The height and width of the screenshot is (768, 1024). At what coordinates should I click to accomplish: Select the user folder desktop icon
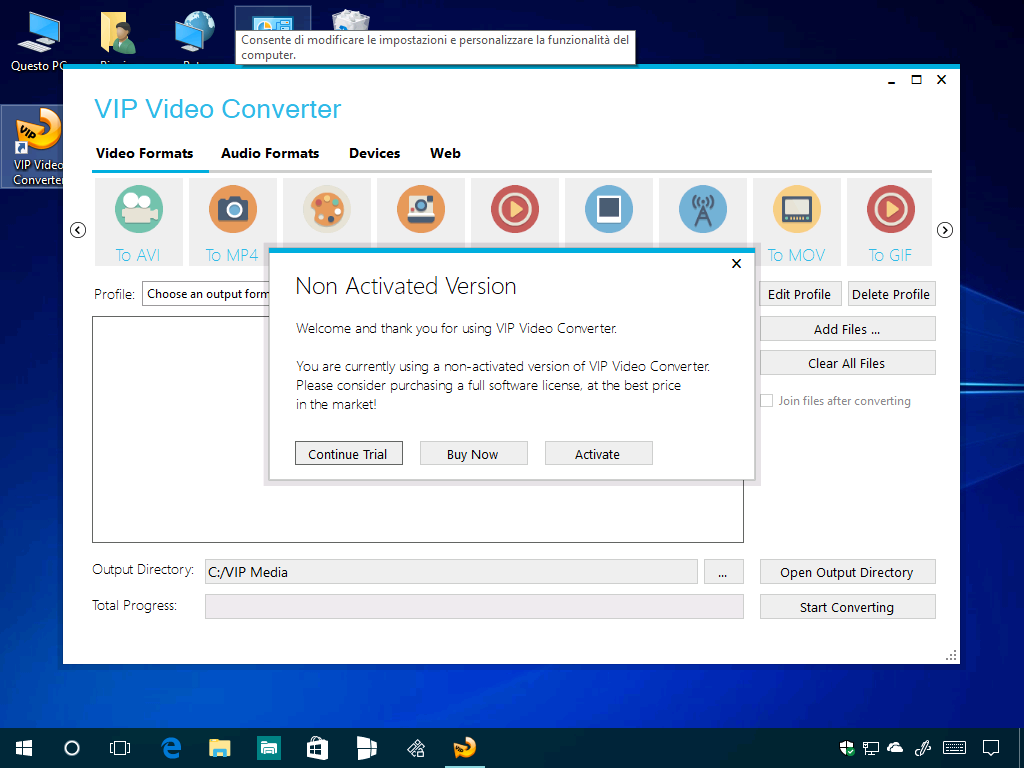[118, 33]
